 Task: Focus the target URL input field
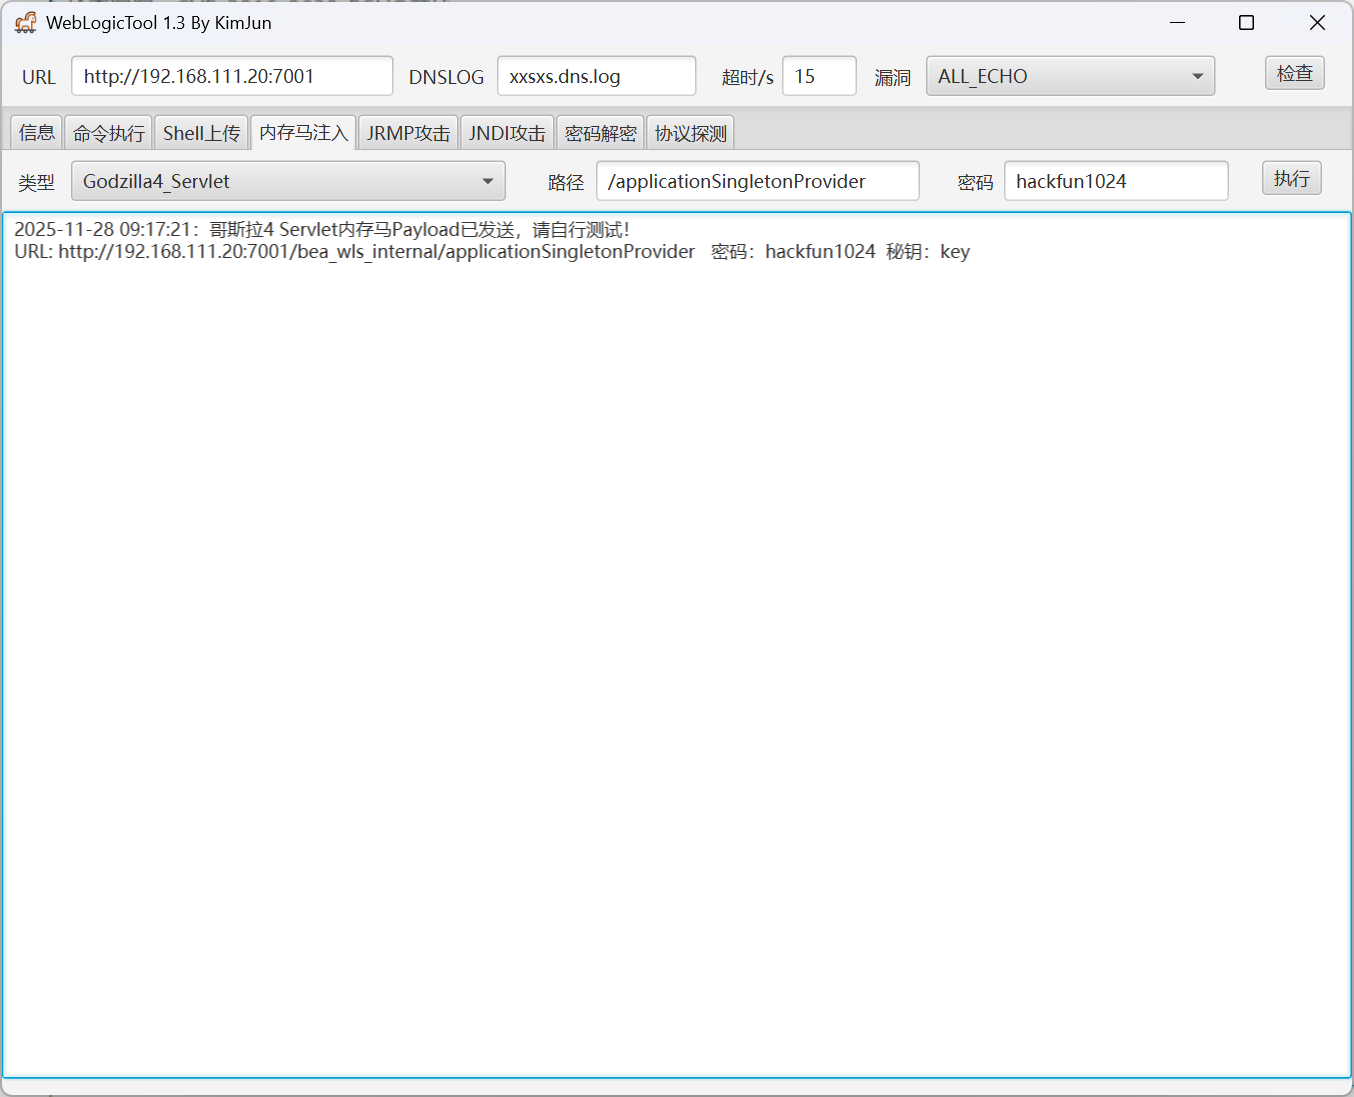tap(232, 76)
